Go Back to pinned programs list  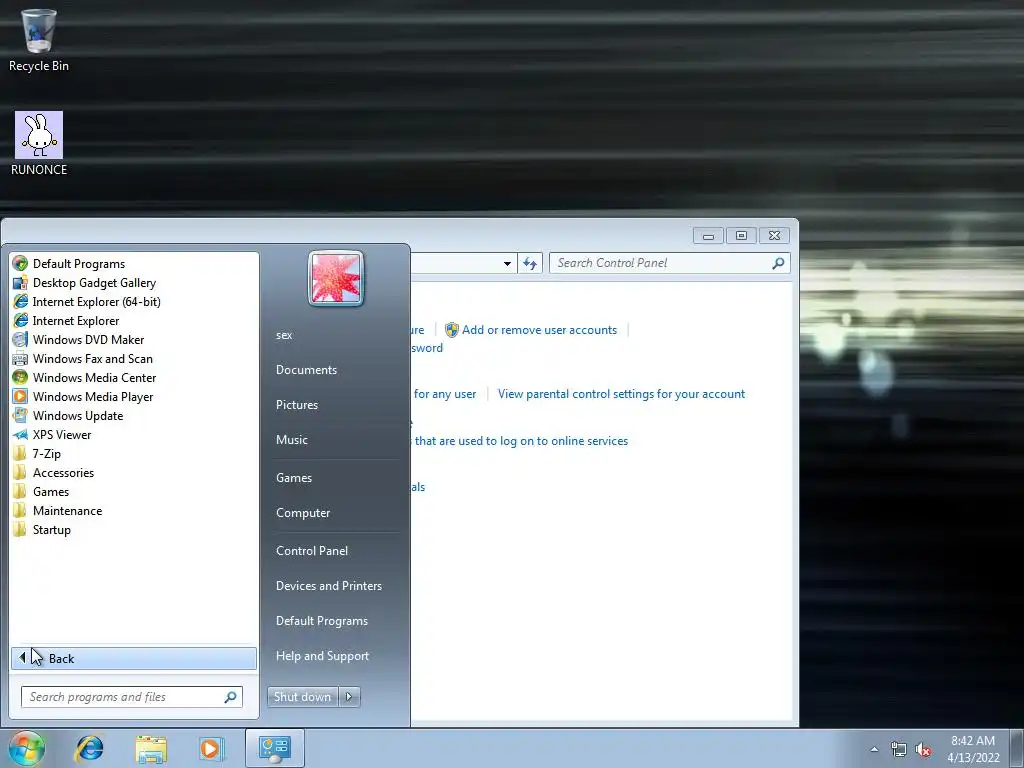point(134,658)
